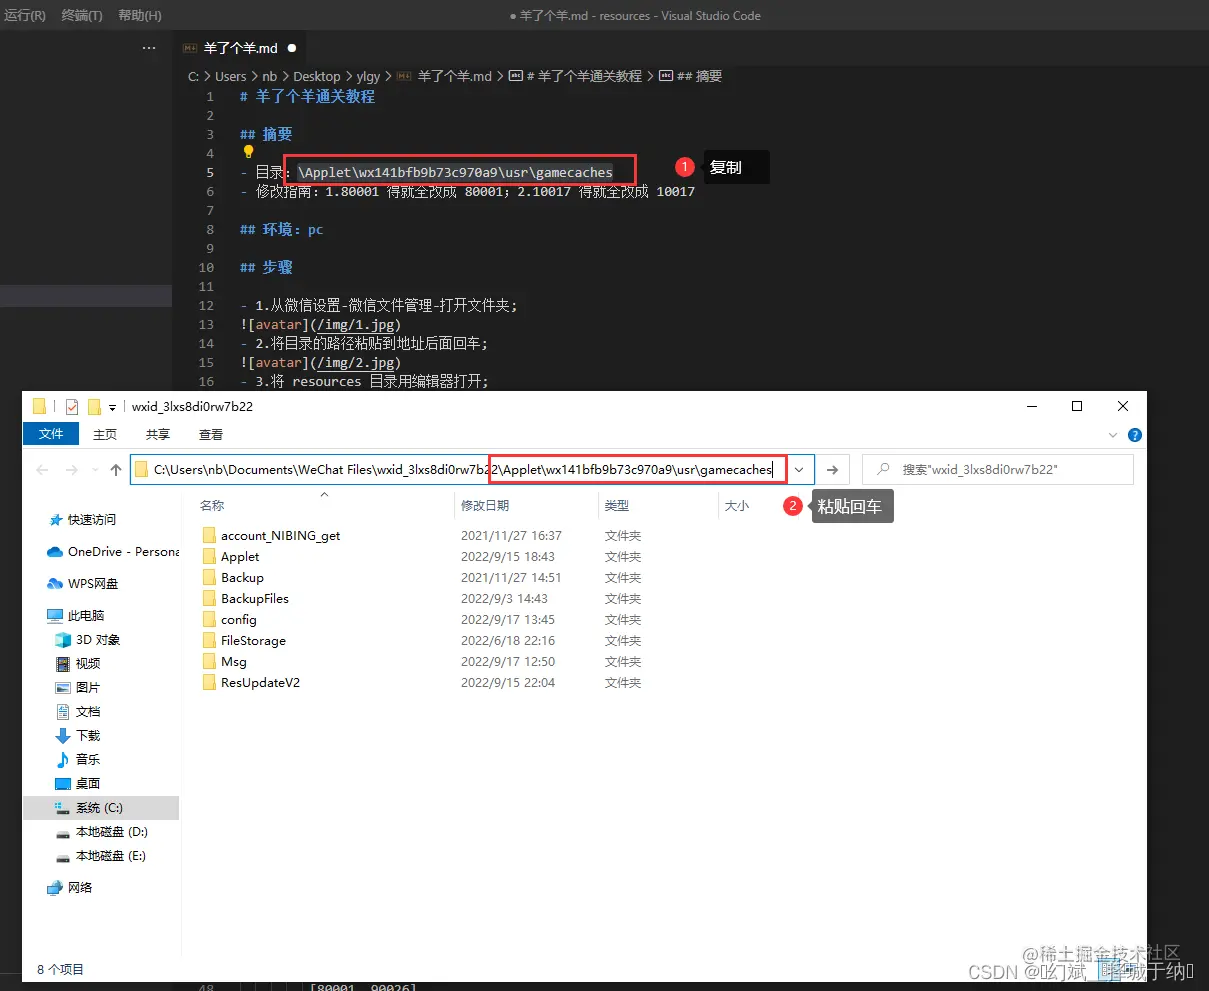1209x991 pixels.
Task: Click the Users breadcrumb segment
Action: point(230,76)
